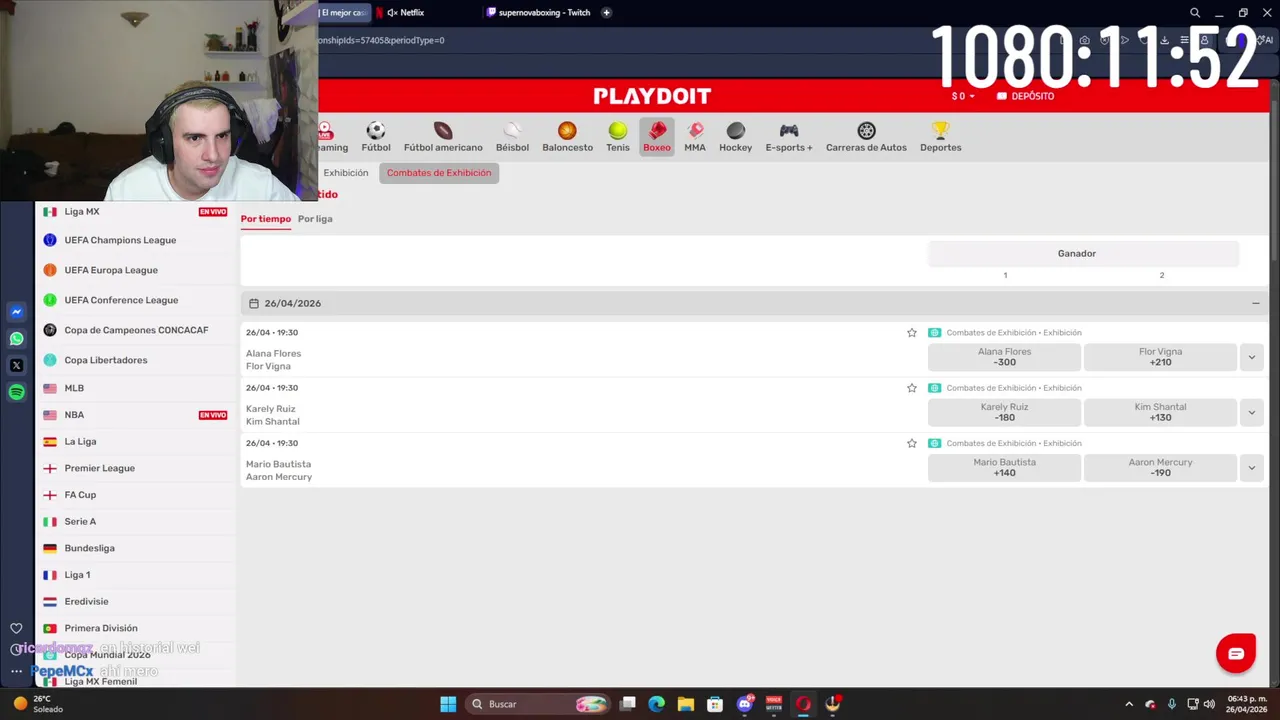Switch to the Por liga tab
The height and width of the screenshot is (720, 1280).
[x=315, y=219]
